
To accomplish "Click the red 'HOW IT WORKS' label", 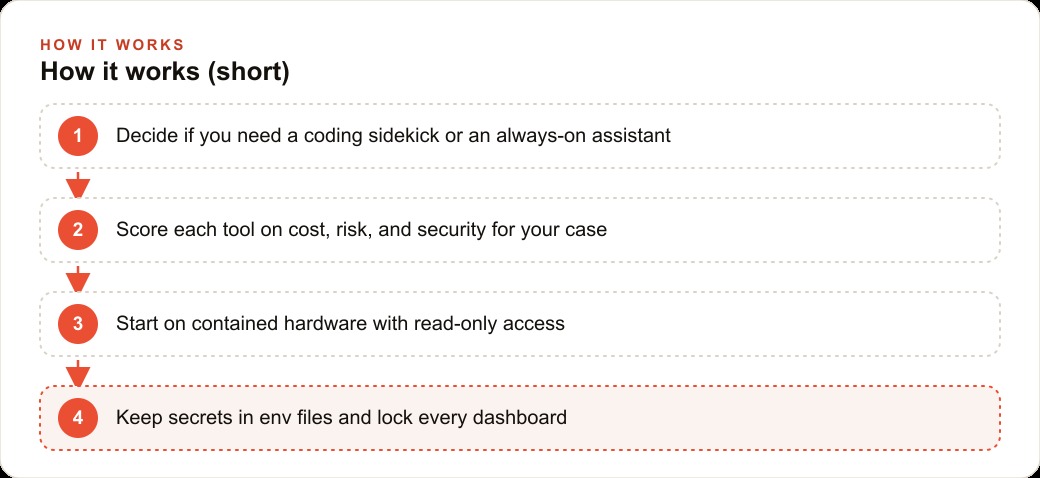I will pyautogui.click(x=112, y=44).
